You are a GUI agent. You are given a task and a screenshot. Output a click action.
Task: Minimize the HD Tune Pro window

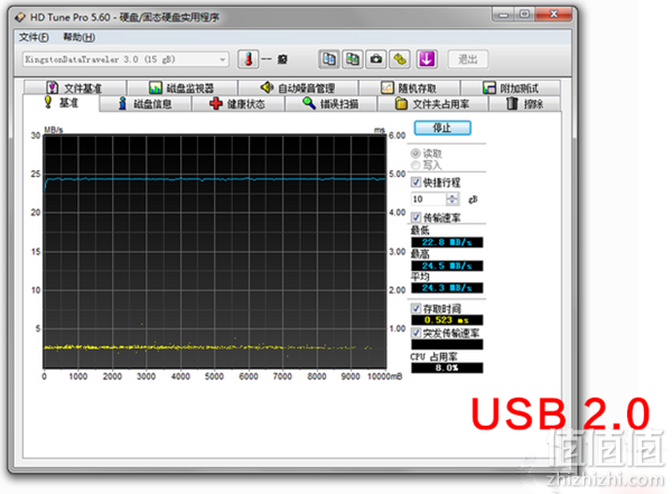tap(503, 15)
